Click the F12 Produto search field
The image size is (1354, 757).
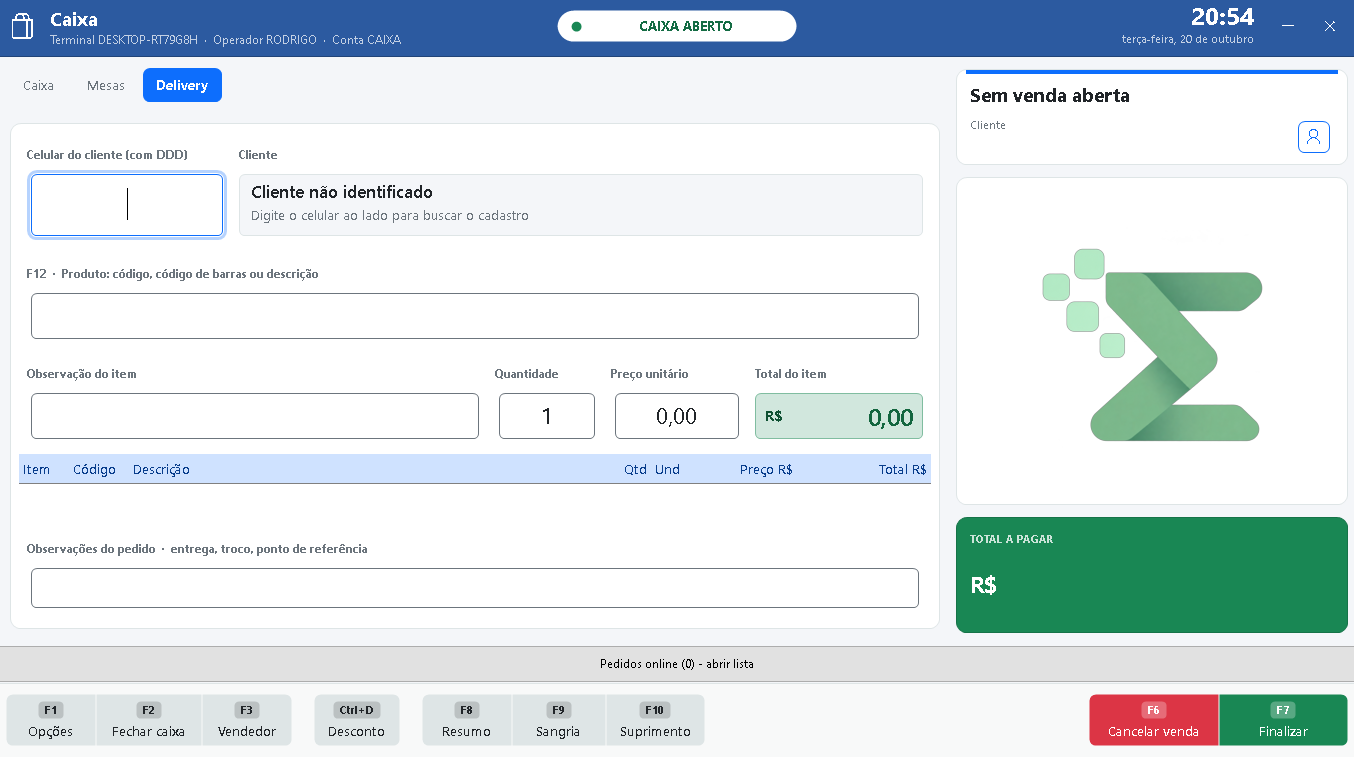point(475,316)
